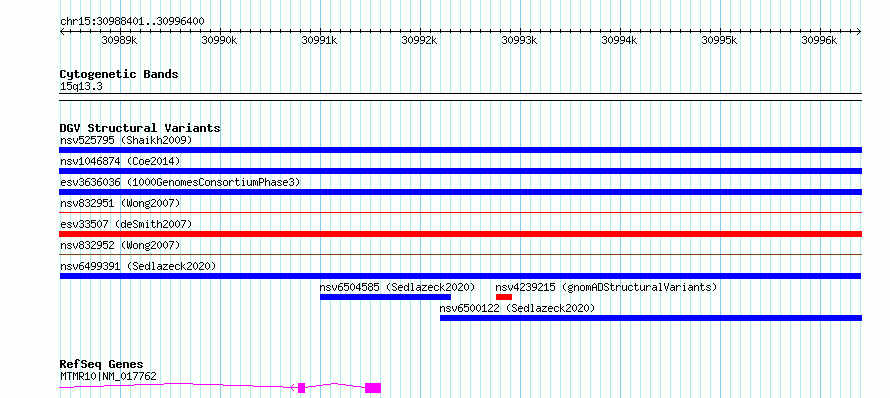Click the 30992k ruler mark
The image size is (890, 398).
point(420,40)
